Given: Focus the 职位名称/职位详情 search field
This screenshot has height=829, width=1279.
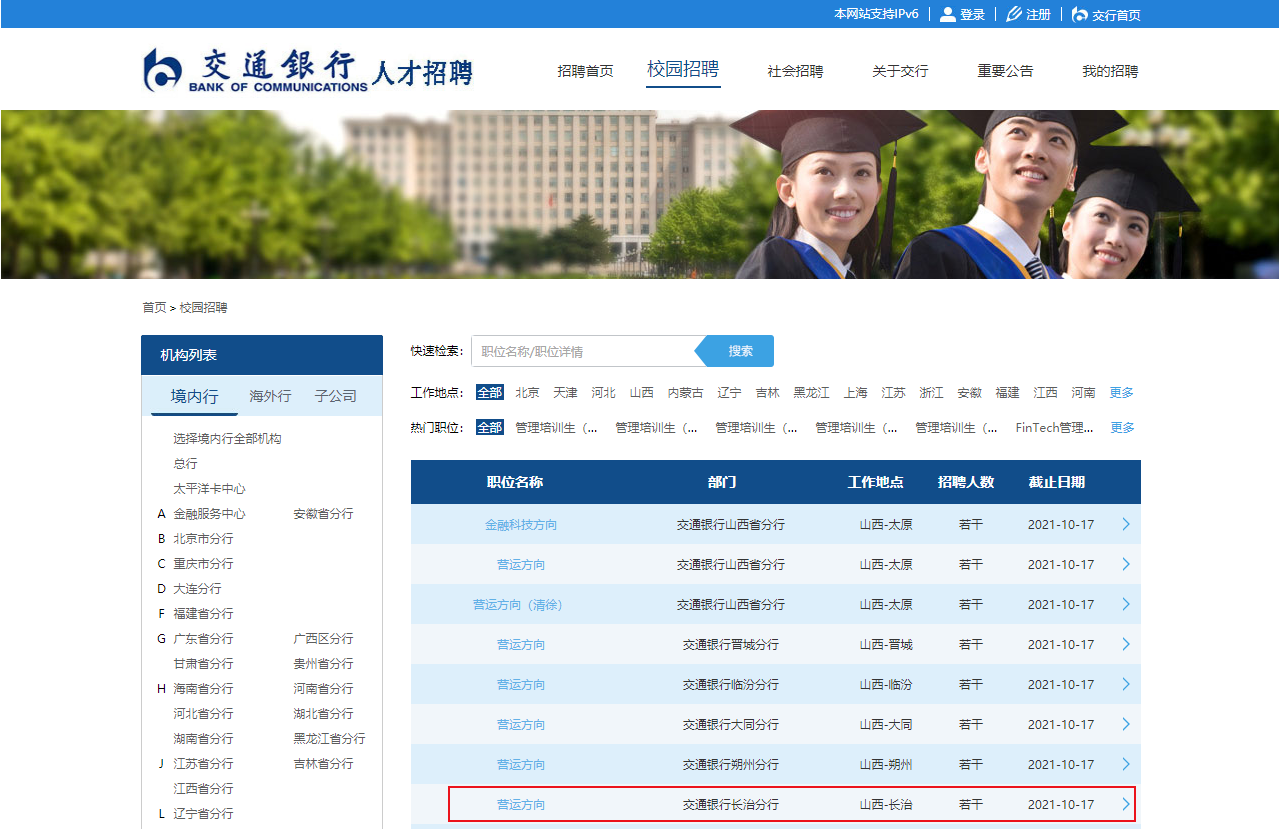Looking at the screenshot, I should pos(584,351).
